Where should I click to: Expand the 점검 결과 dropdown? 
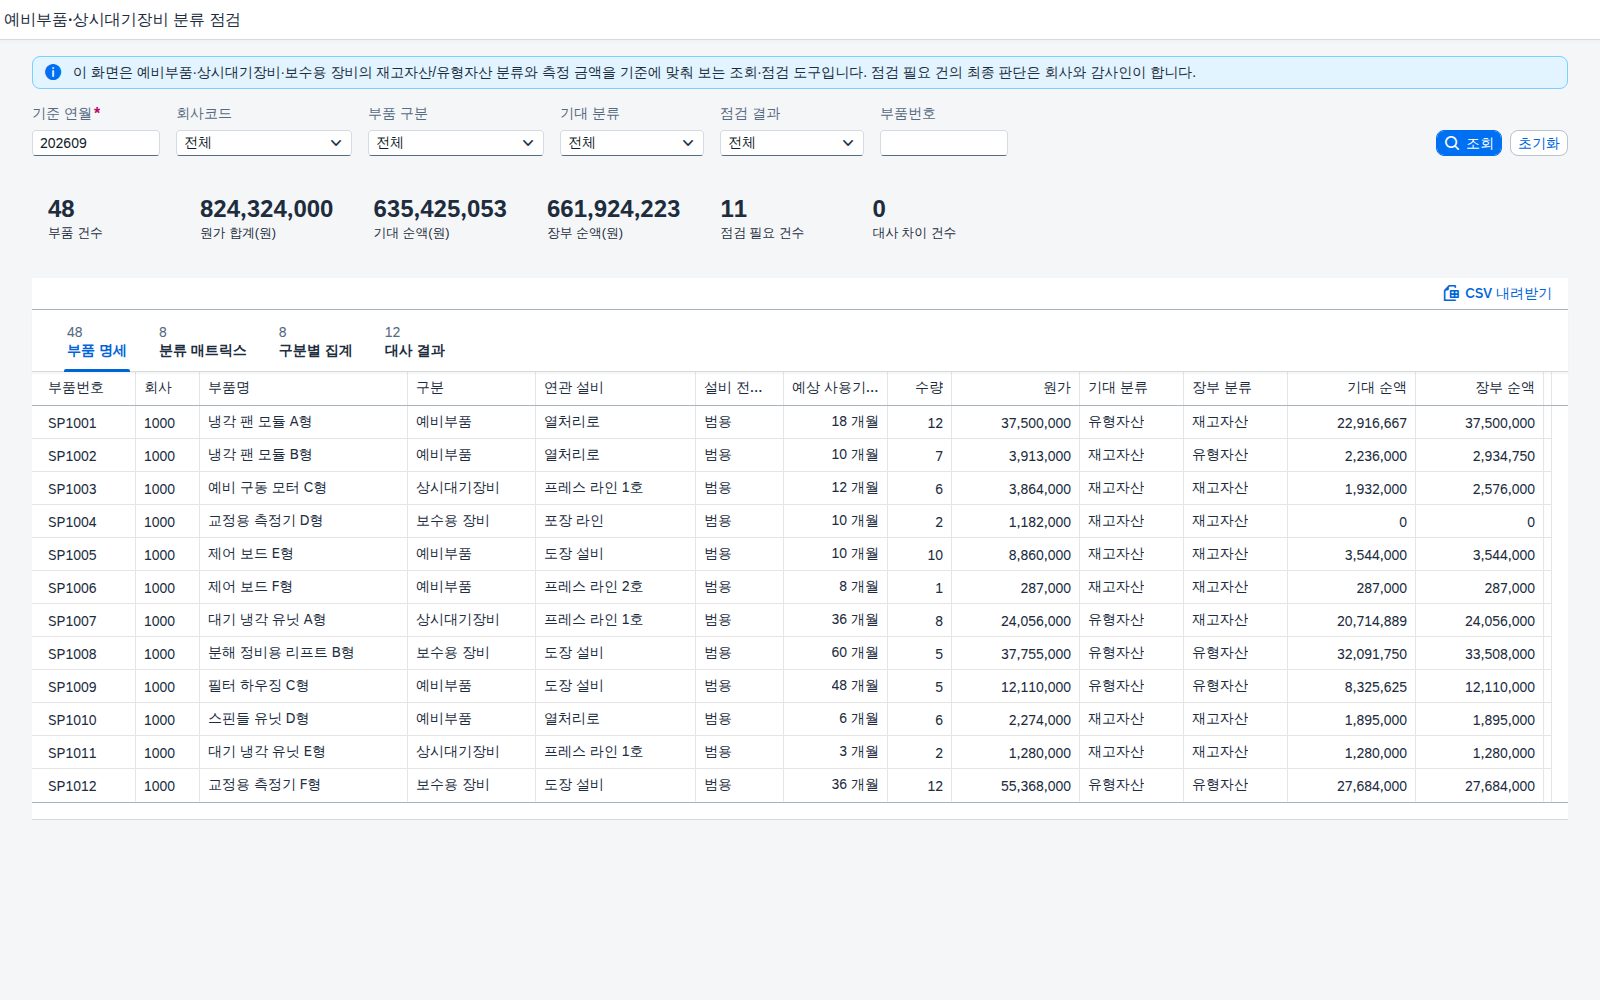pyautogui.click(x=792, y=143)
